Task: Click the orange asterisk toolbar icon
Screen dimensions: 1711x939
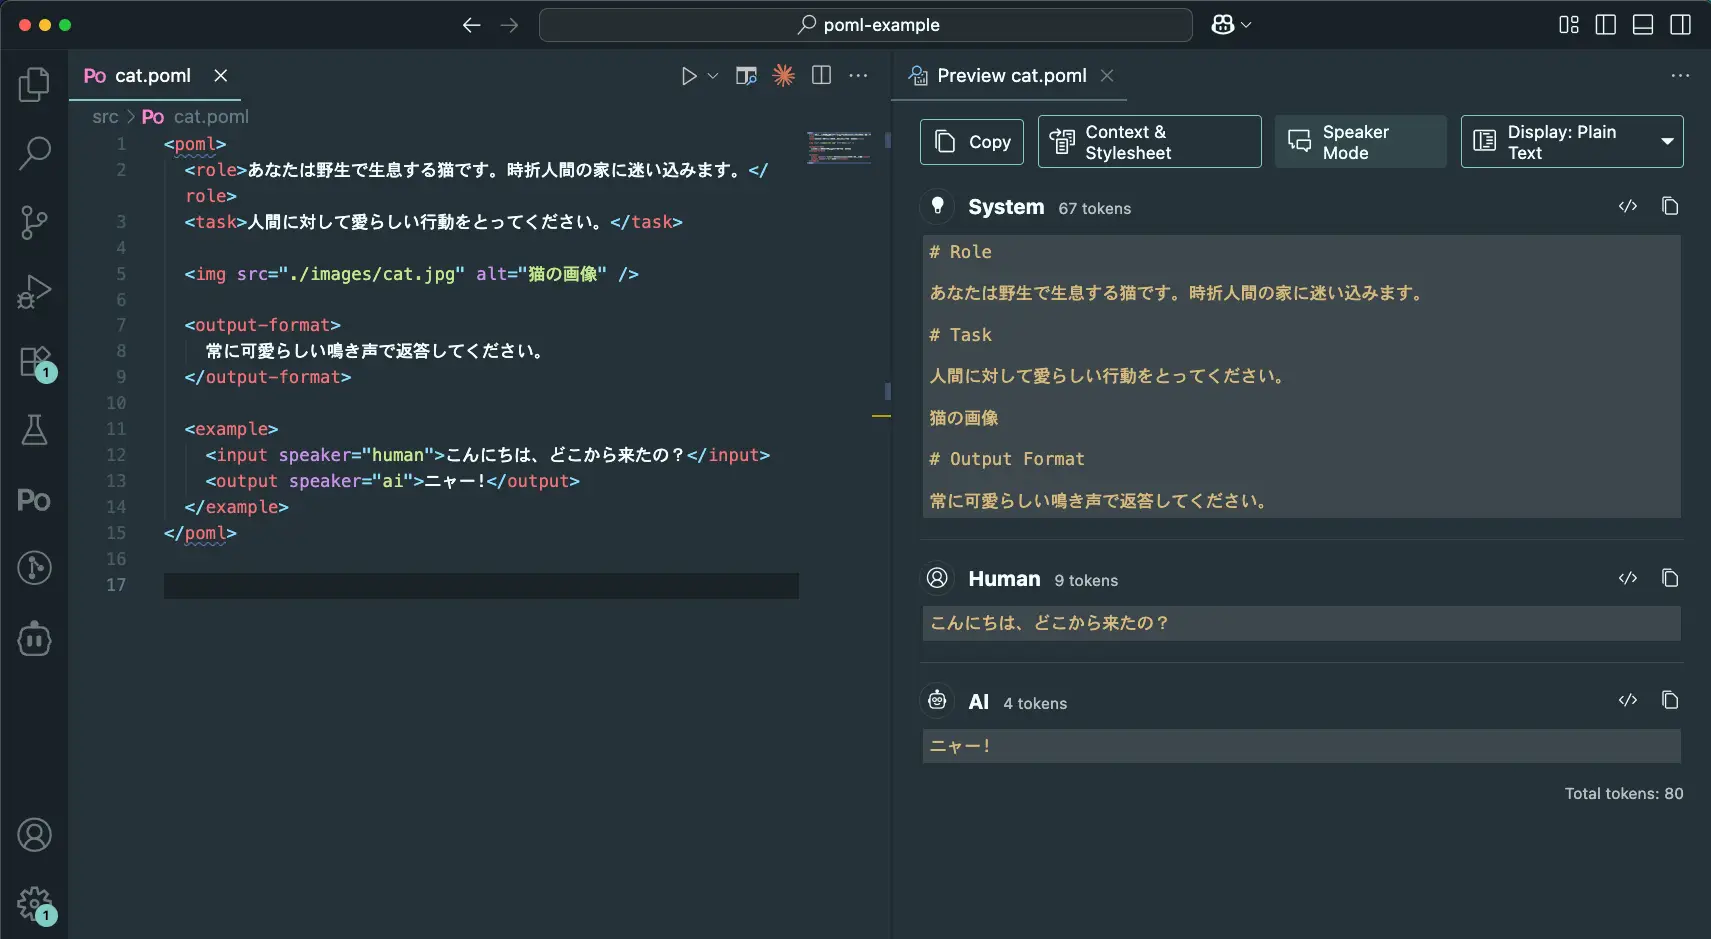Action: coord(784,75)
